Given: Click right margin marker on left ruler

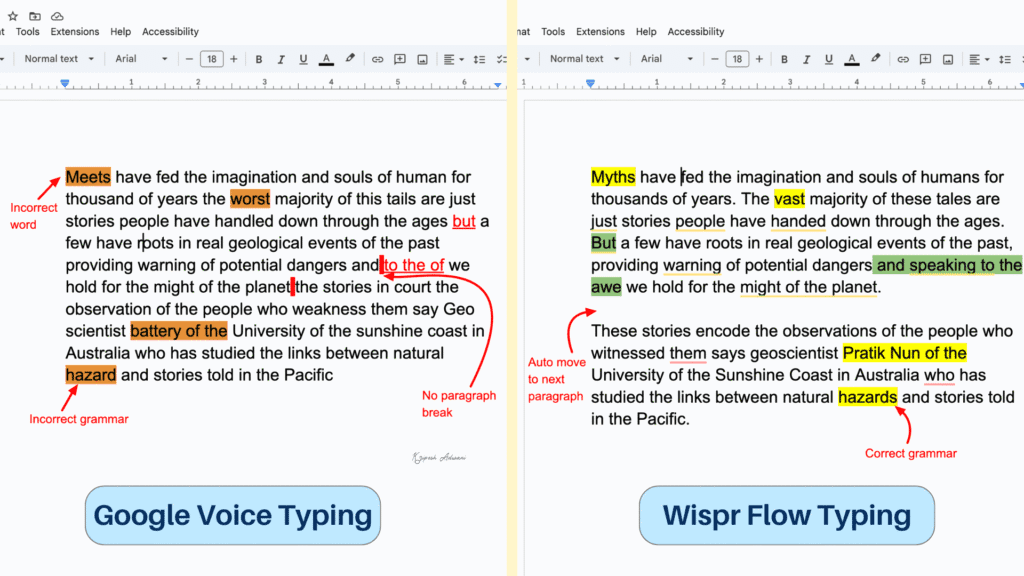Looking at the screenshot, I should point(498,85).
